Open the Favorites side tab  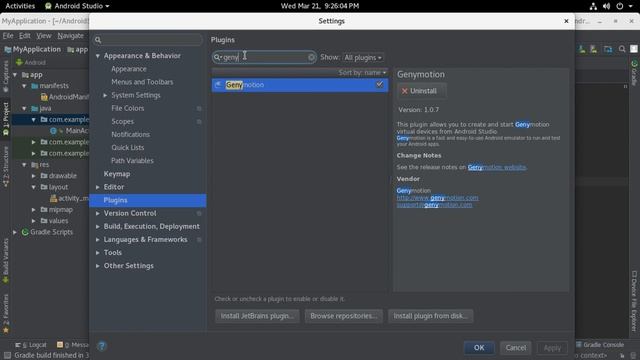coord(6,313)
